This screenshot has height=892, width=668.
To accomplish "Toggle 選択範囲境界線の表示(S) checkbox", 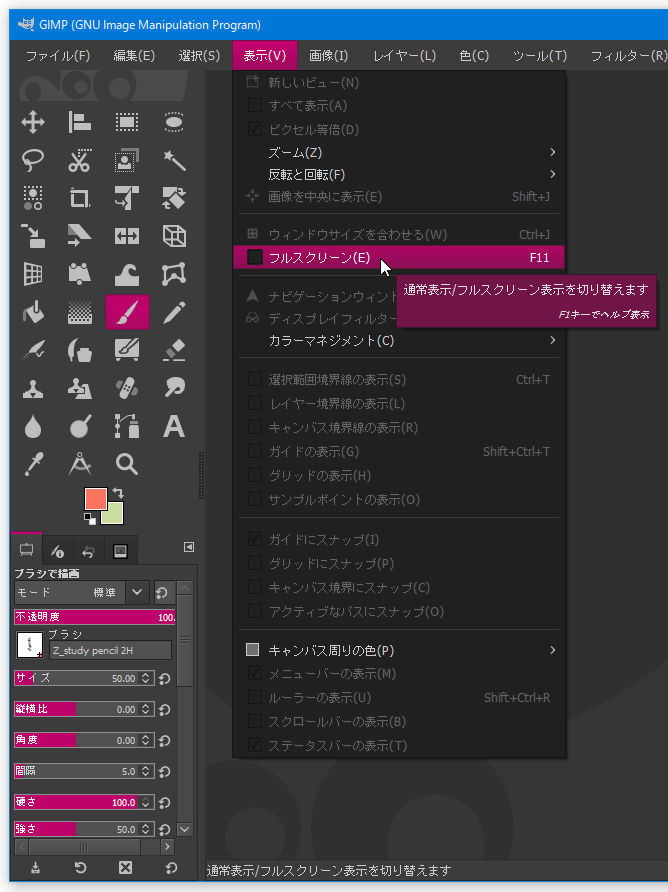I will pyautogui.click(x=254, y=379).
